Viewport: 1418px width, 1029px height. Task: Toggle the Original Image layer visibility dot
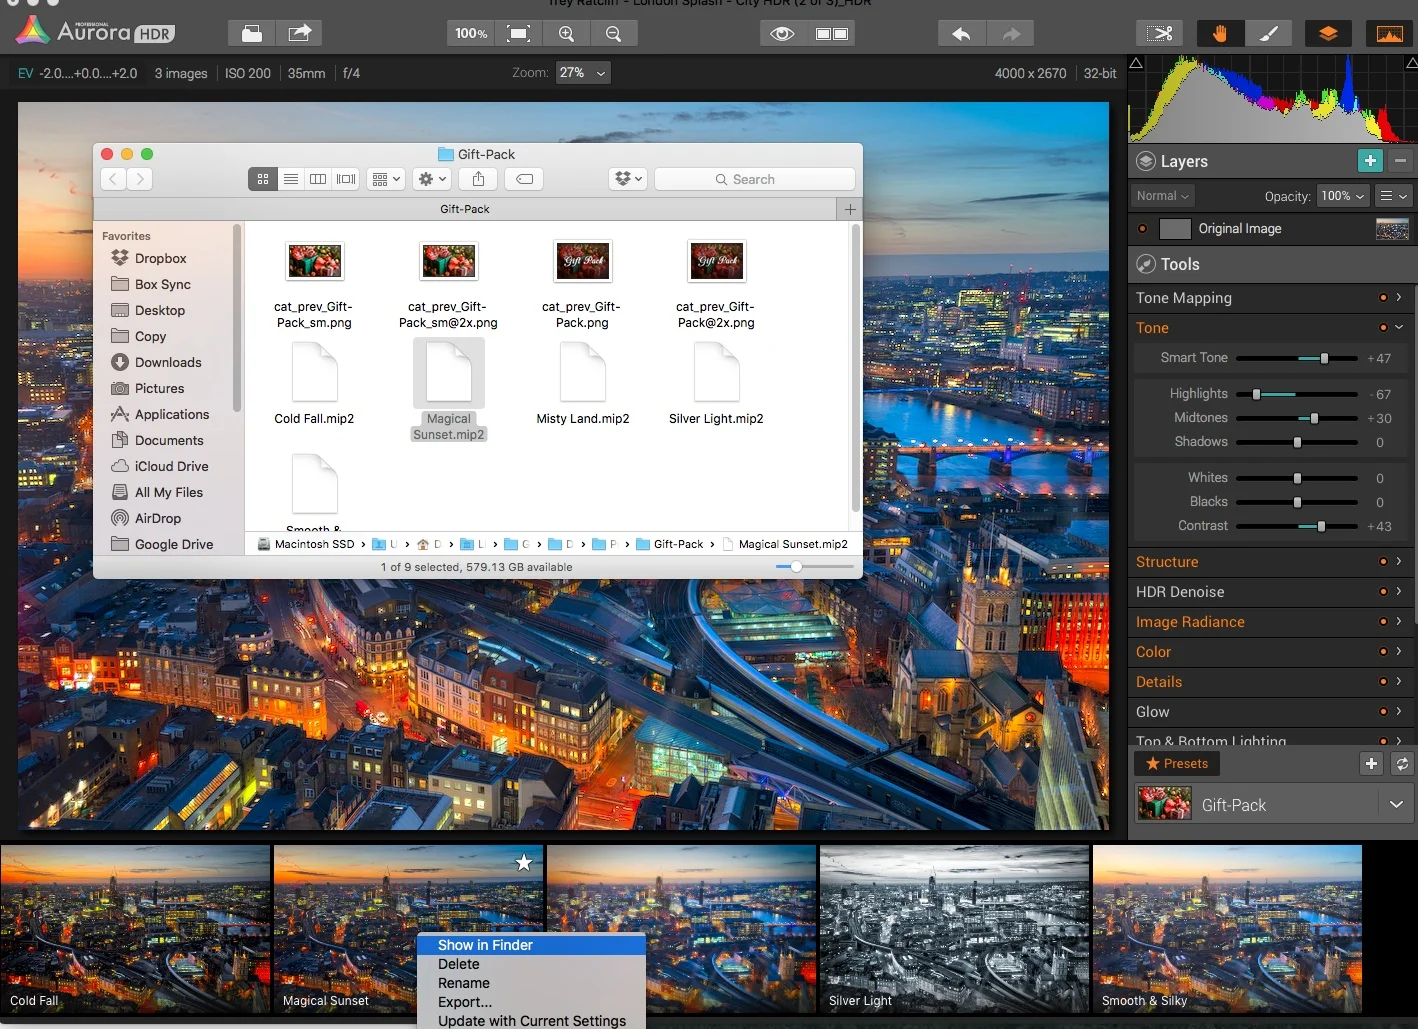point(1143,229)
